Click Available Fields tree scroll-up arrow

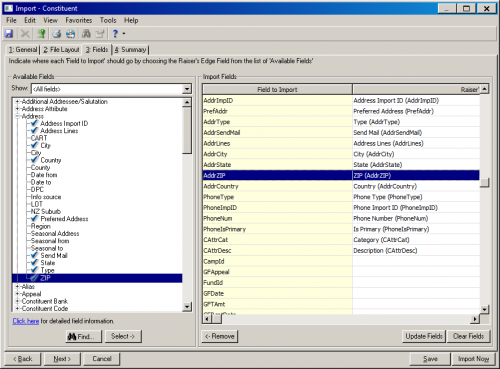click(x=187, y=102)
